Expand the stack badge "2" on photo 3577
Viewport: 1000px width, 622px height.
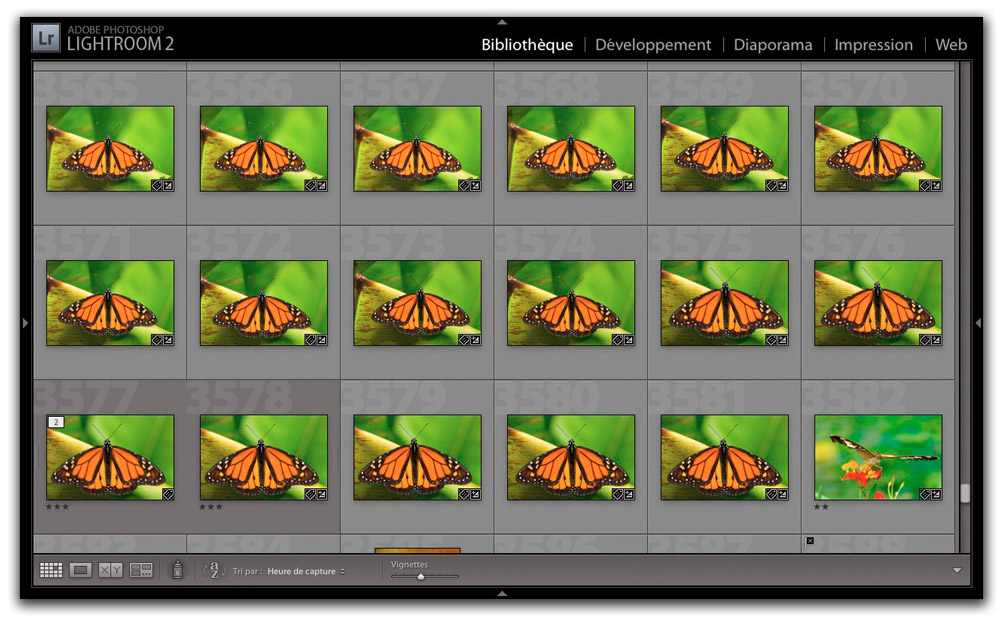pyautogui.click(x=56, y=422)
